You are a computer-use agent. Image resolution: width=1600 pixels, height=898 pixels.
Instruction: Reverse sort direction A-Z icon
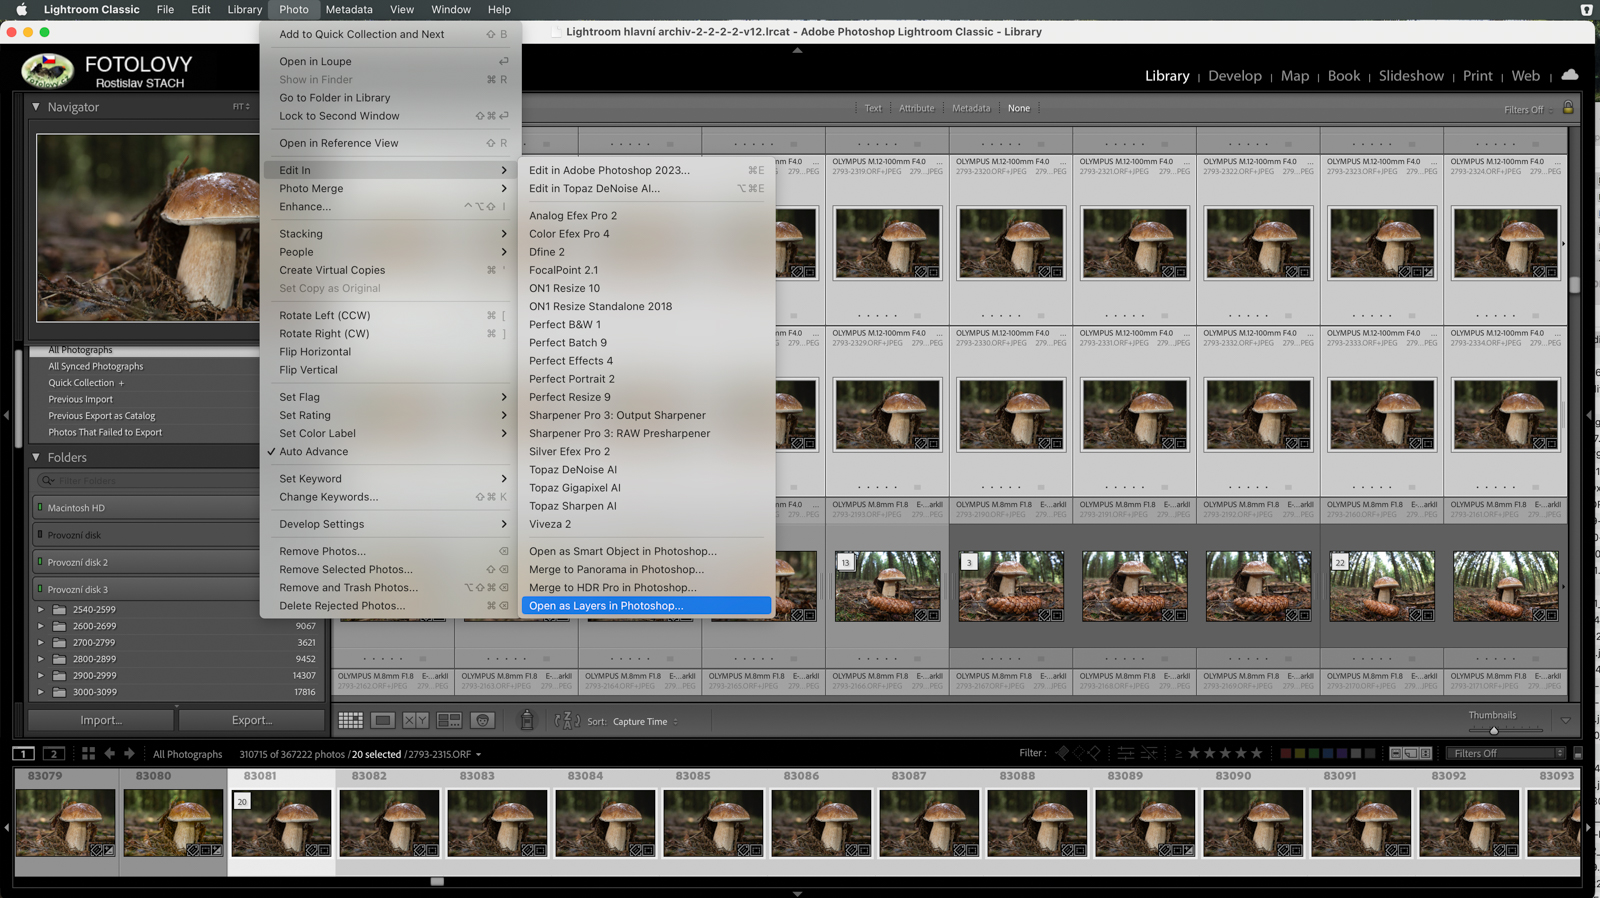(x=567, y=720)
